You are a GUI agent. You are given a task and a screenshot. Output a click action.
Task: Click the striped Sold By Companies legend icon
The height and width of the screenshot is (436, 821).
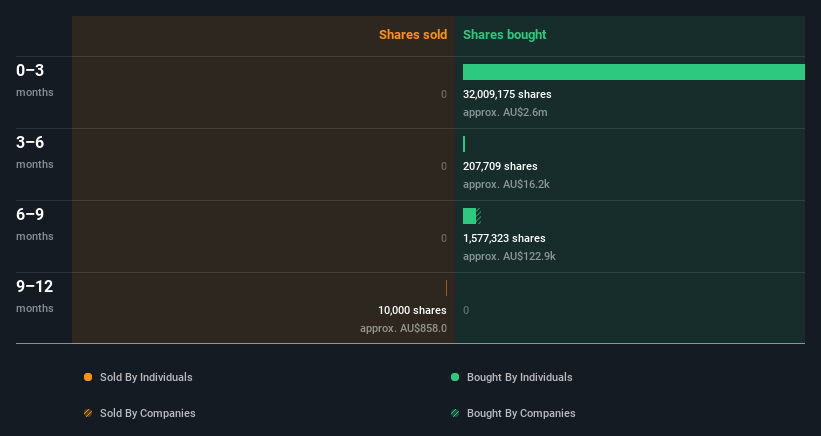click(88, 413)
